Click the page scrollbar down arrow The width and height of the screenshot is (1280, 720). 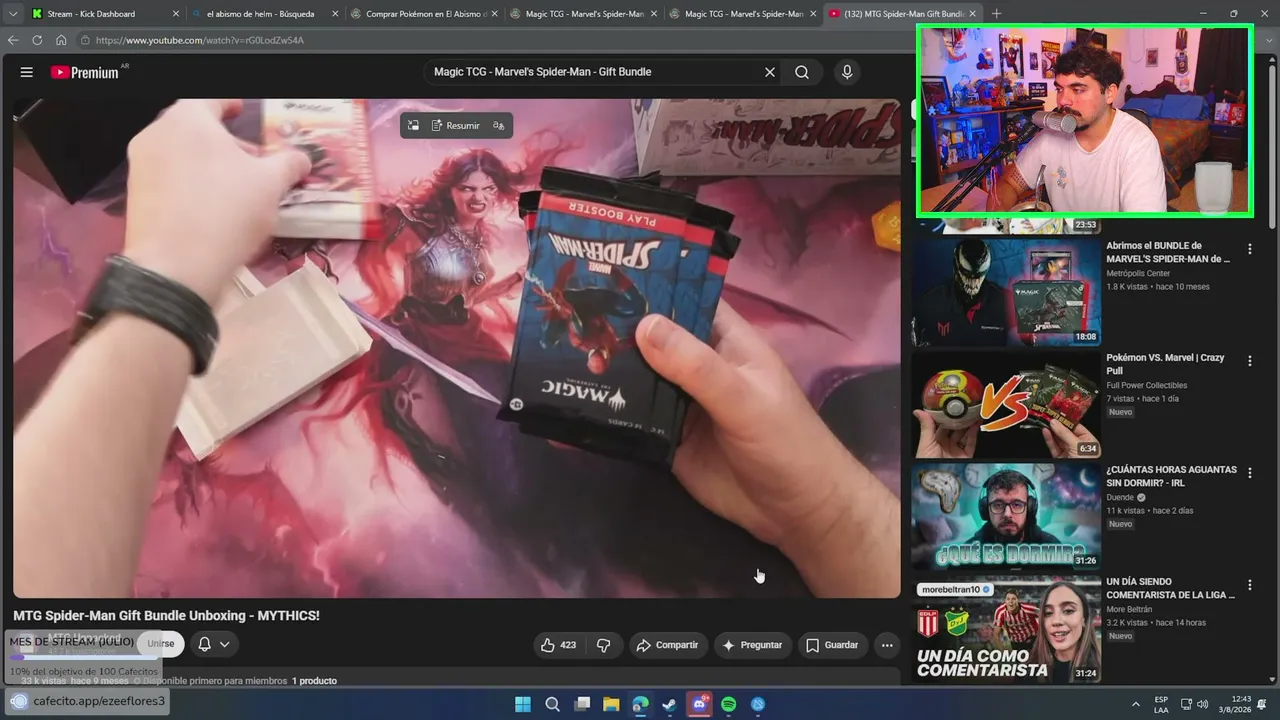coord(1272,680)
